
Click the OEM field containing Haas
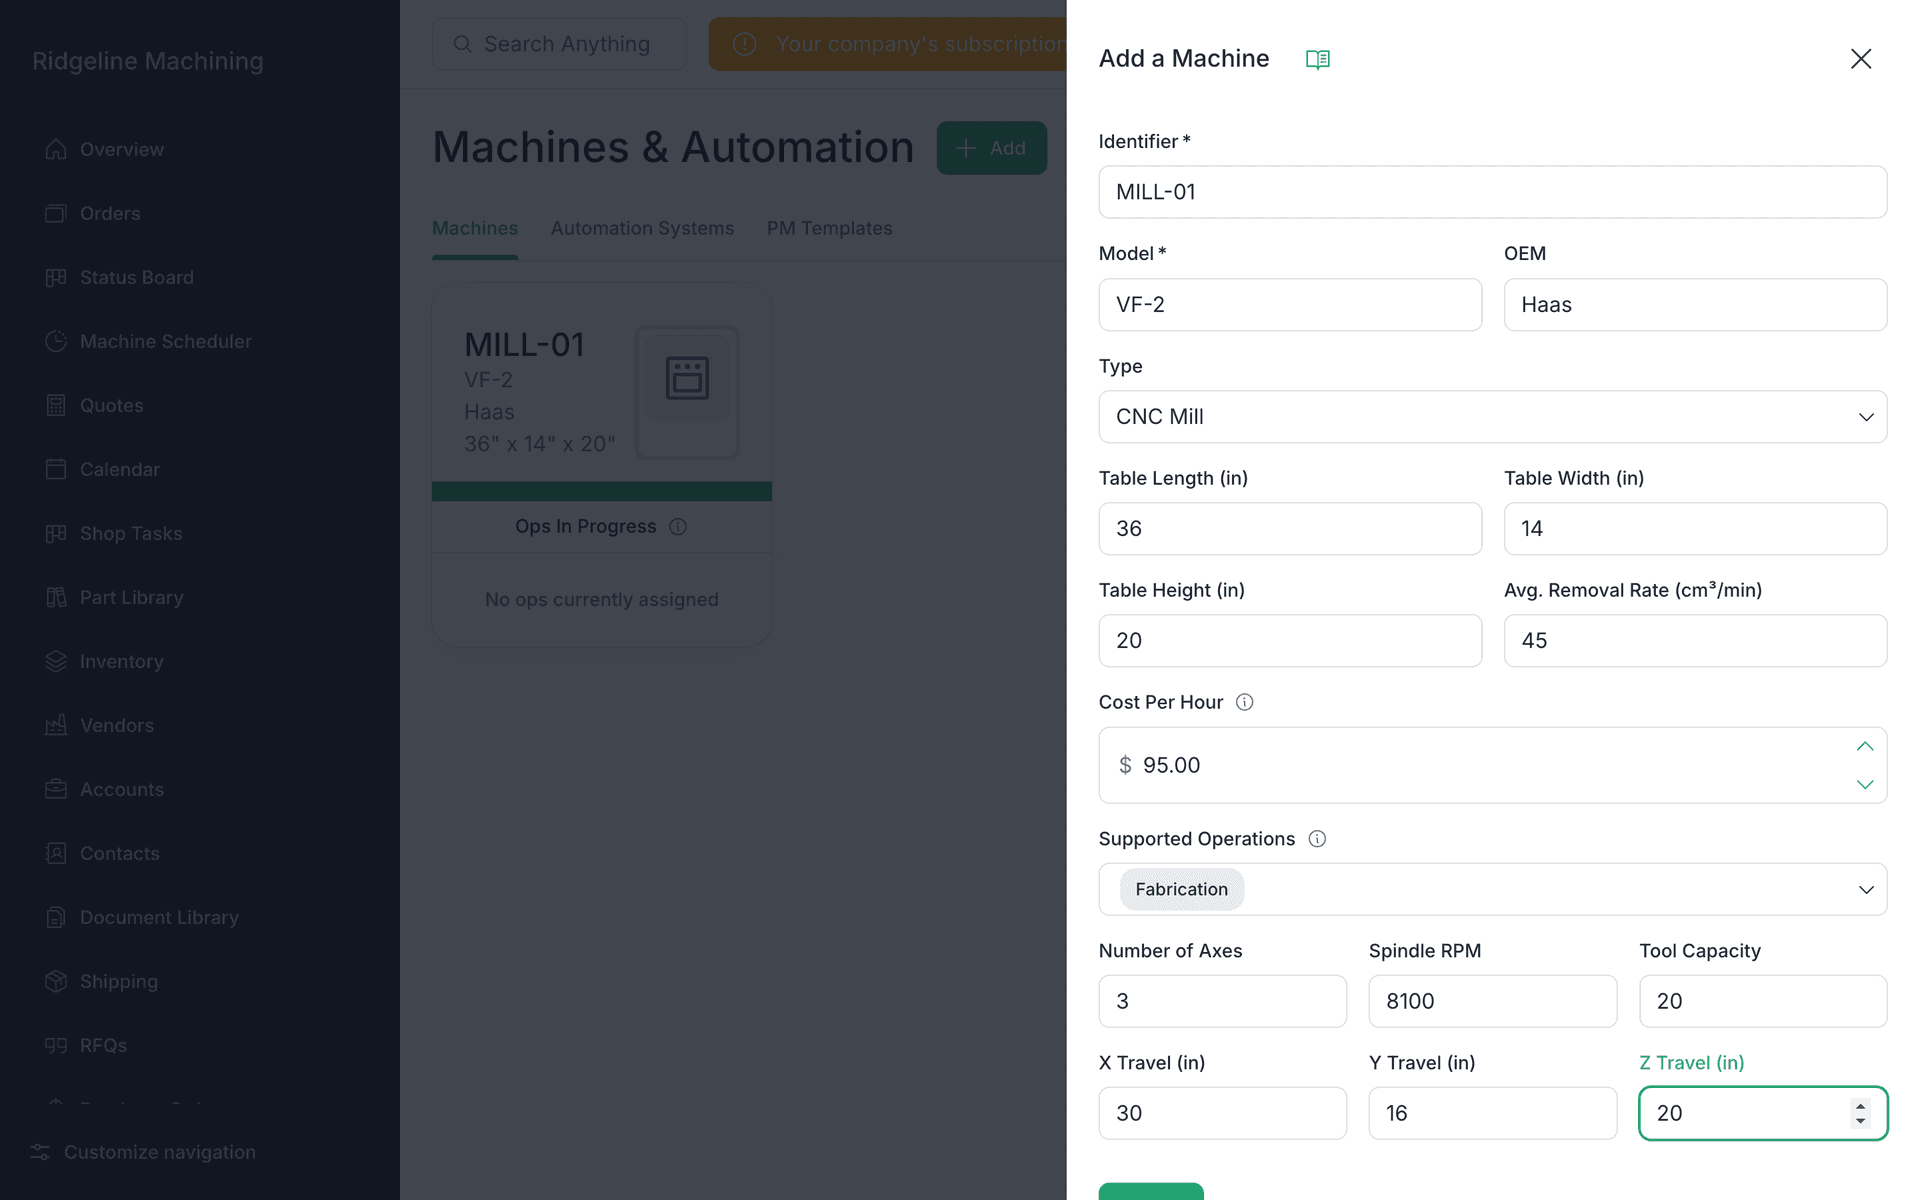1695,305
